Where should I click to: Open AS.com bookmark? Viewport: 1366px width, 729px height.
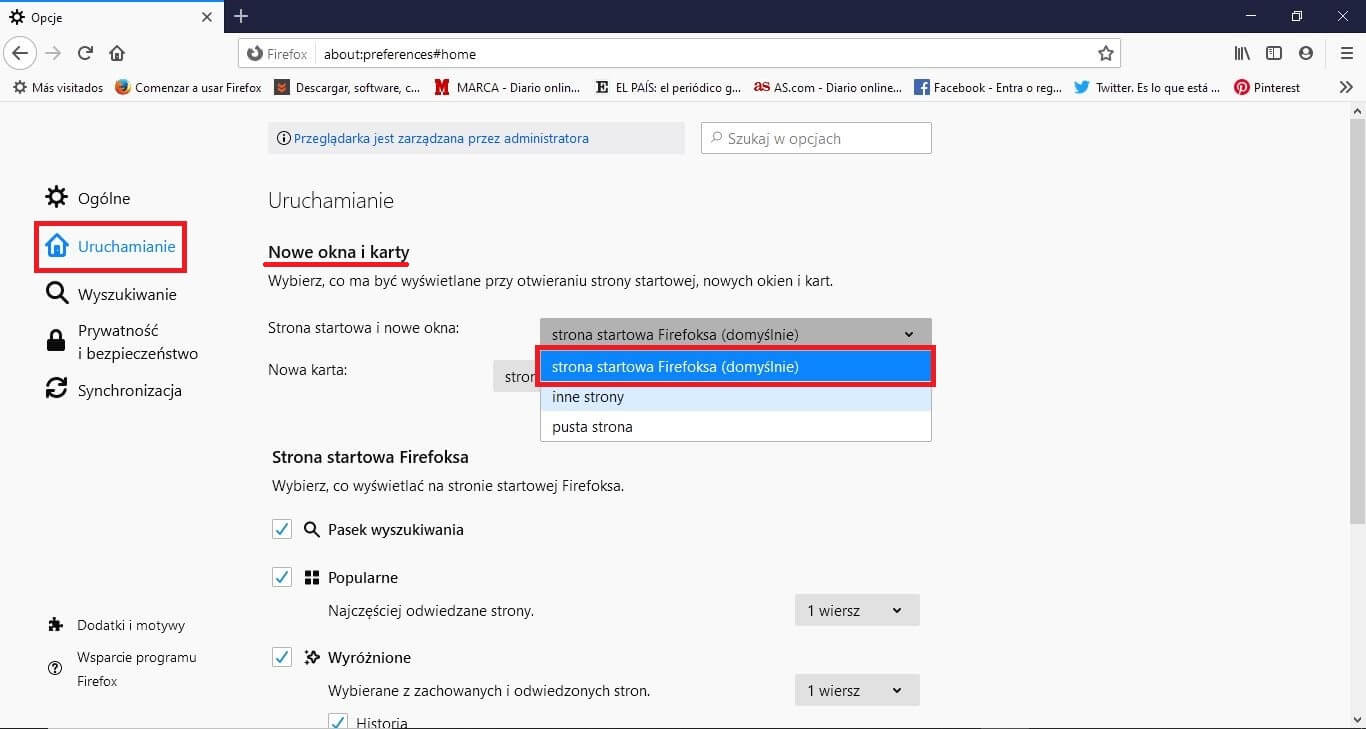pos(828,87)
